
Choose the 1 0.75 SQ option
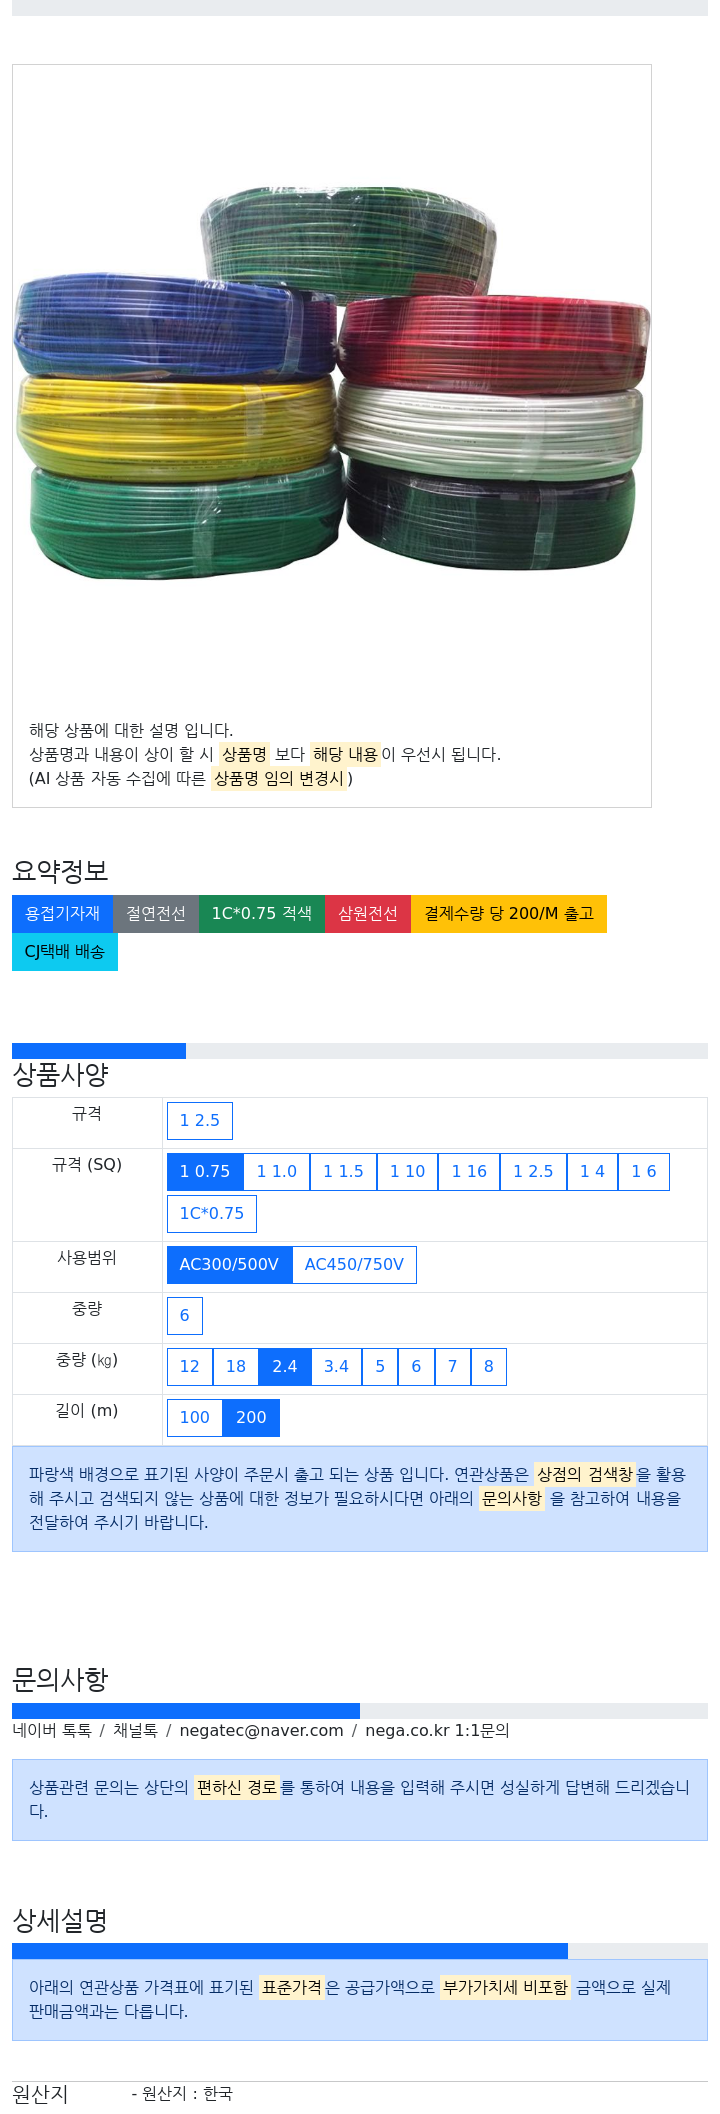[x=205, y=1172]
